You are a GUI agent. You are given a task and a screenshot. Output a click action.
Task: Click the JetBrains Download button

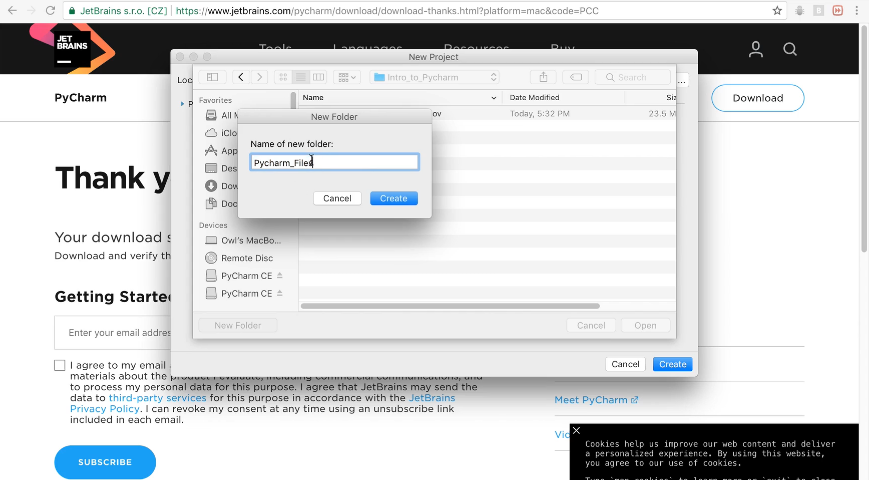coord(758,98)
